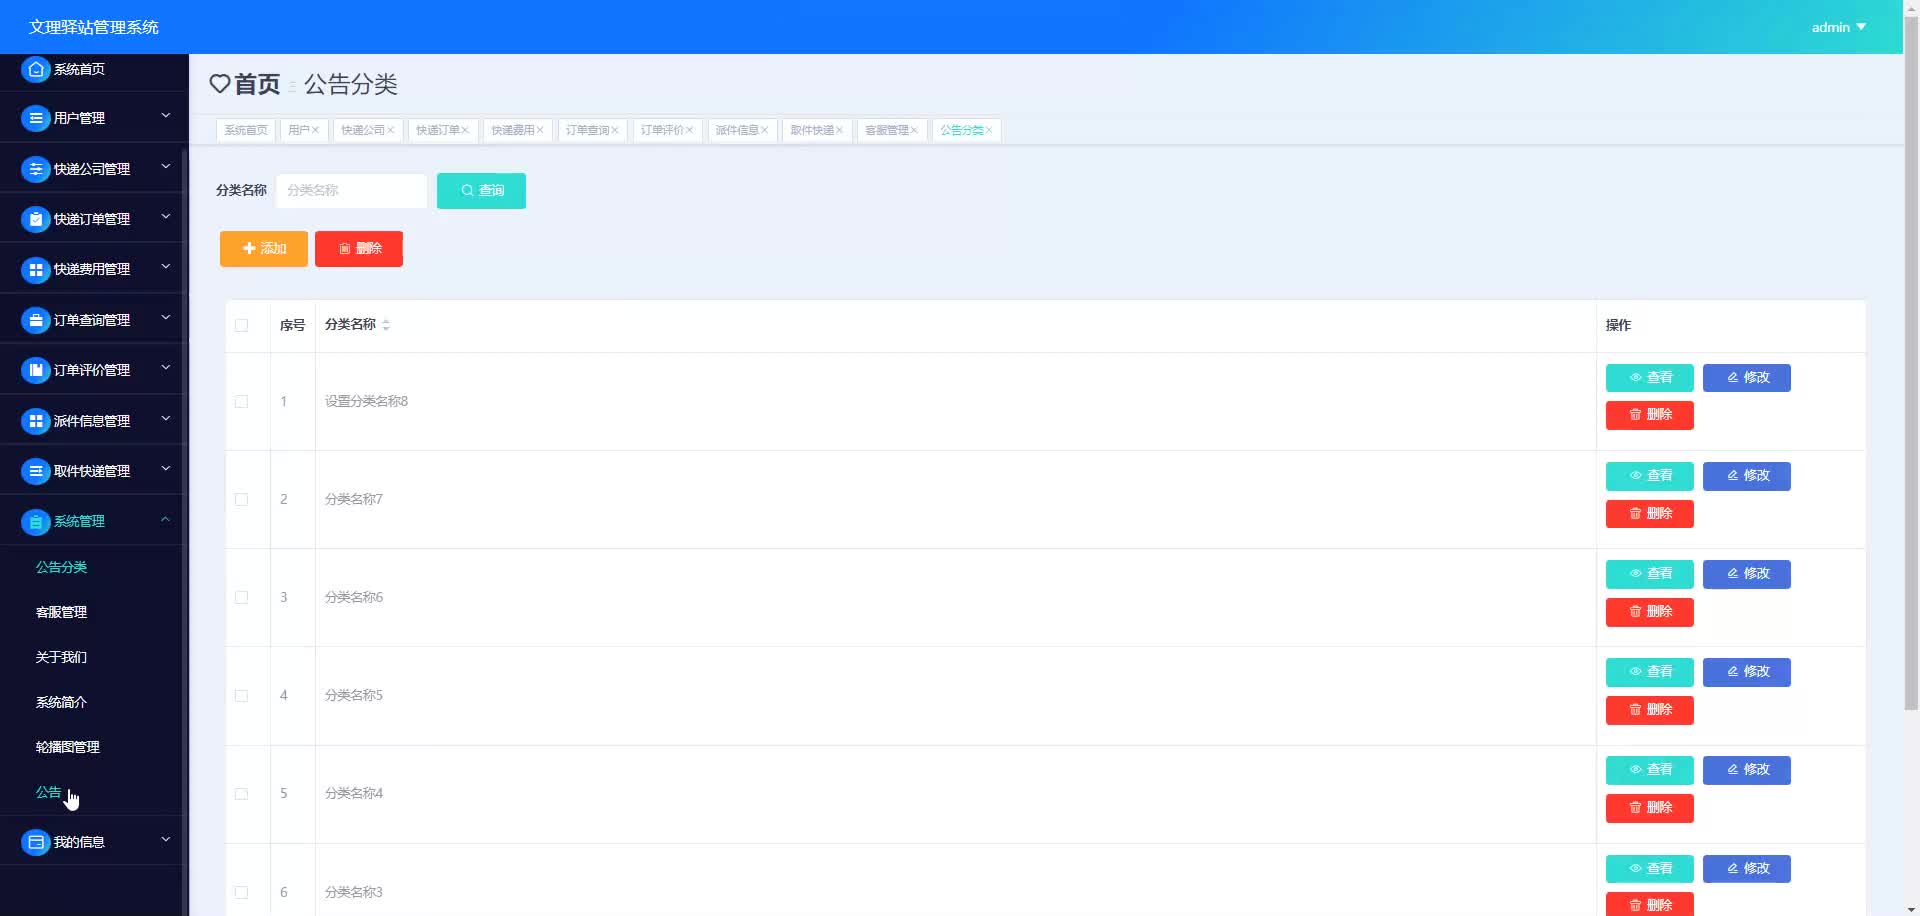The width and height of the screenshot is (1920, 916).
Task: Switch to the 系统首页 tab
Action: click(246, 130)
